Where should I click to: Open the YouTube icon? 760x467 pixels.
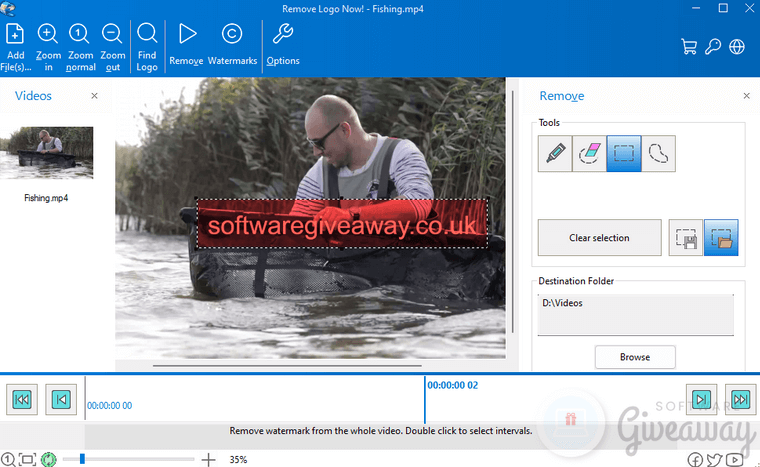coord(734,459)
